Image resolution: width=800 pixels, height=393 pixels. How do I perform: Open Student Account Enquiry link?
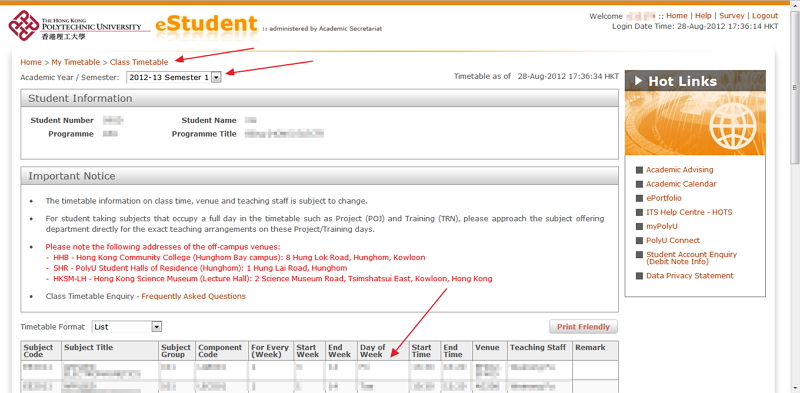pos(691,258)
